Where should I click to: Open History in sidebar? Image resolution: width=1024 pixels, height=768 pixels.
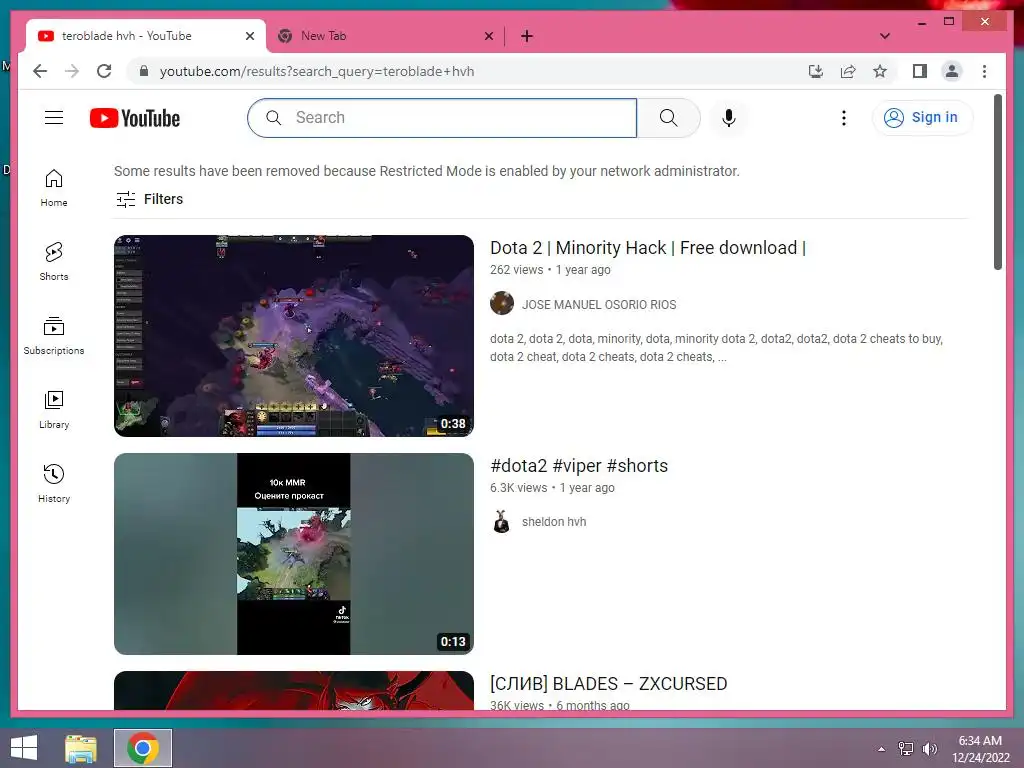[54, 483]
